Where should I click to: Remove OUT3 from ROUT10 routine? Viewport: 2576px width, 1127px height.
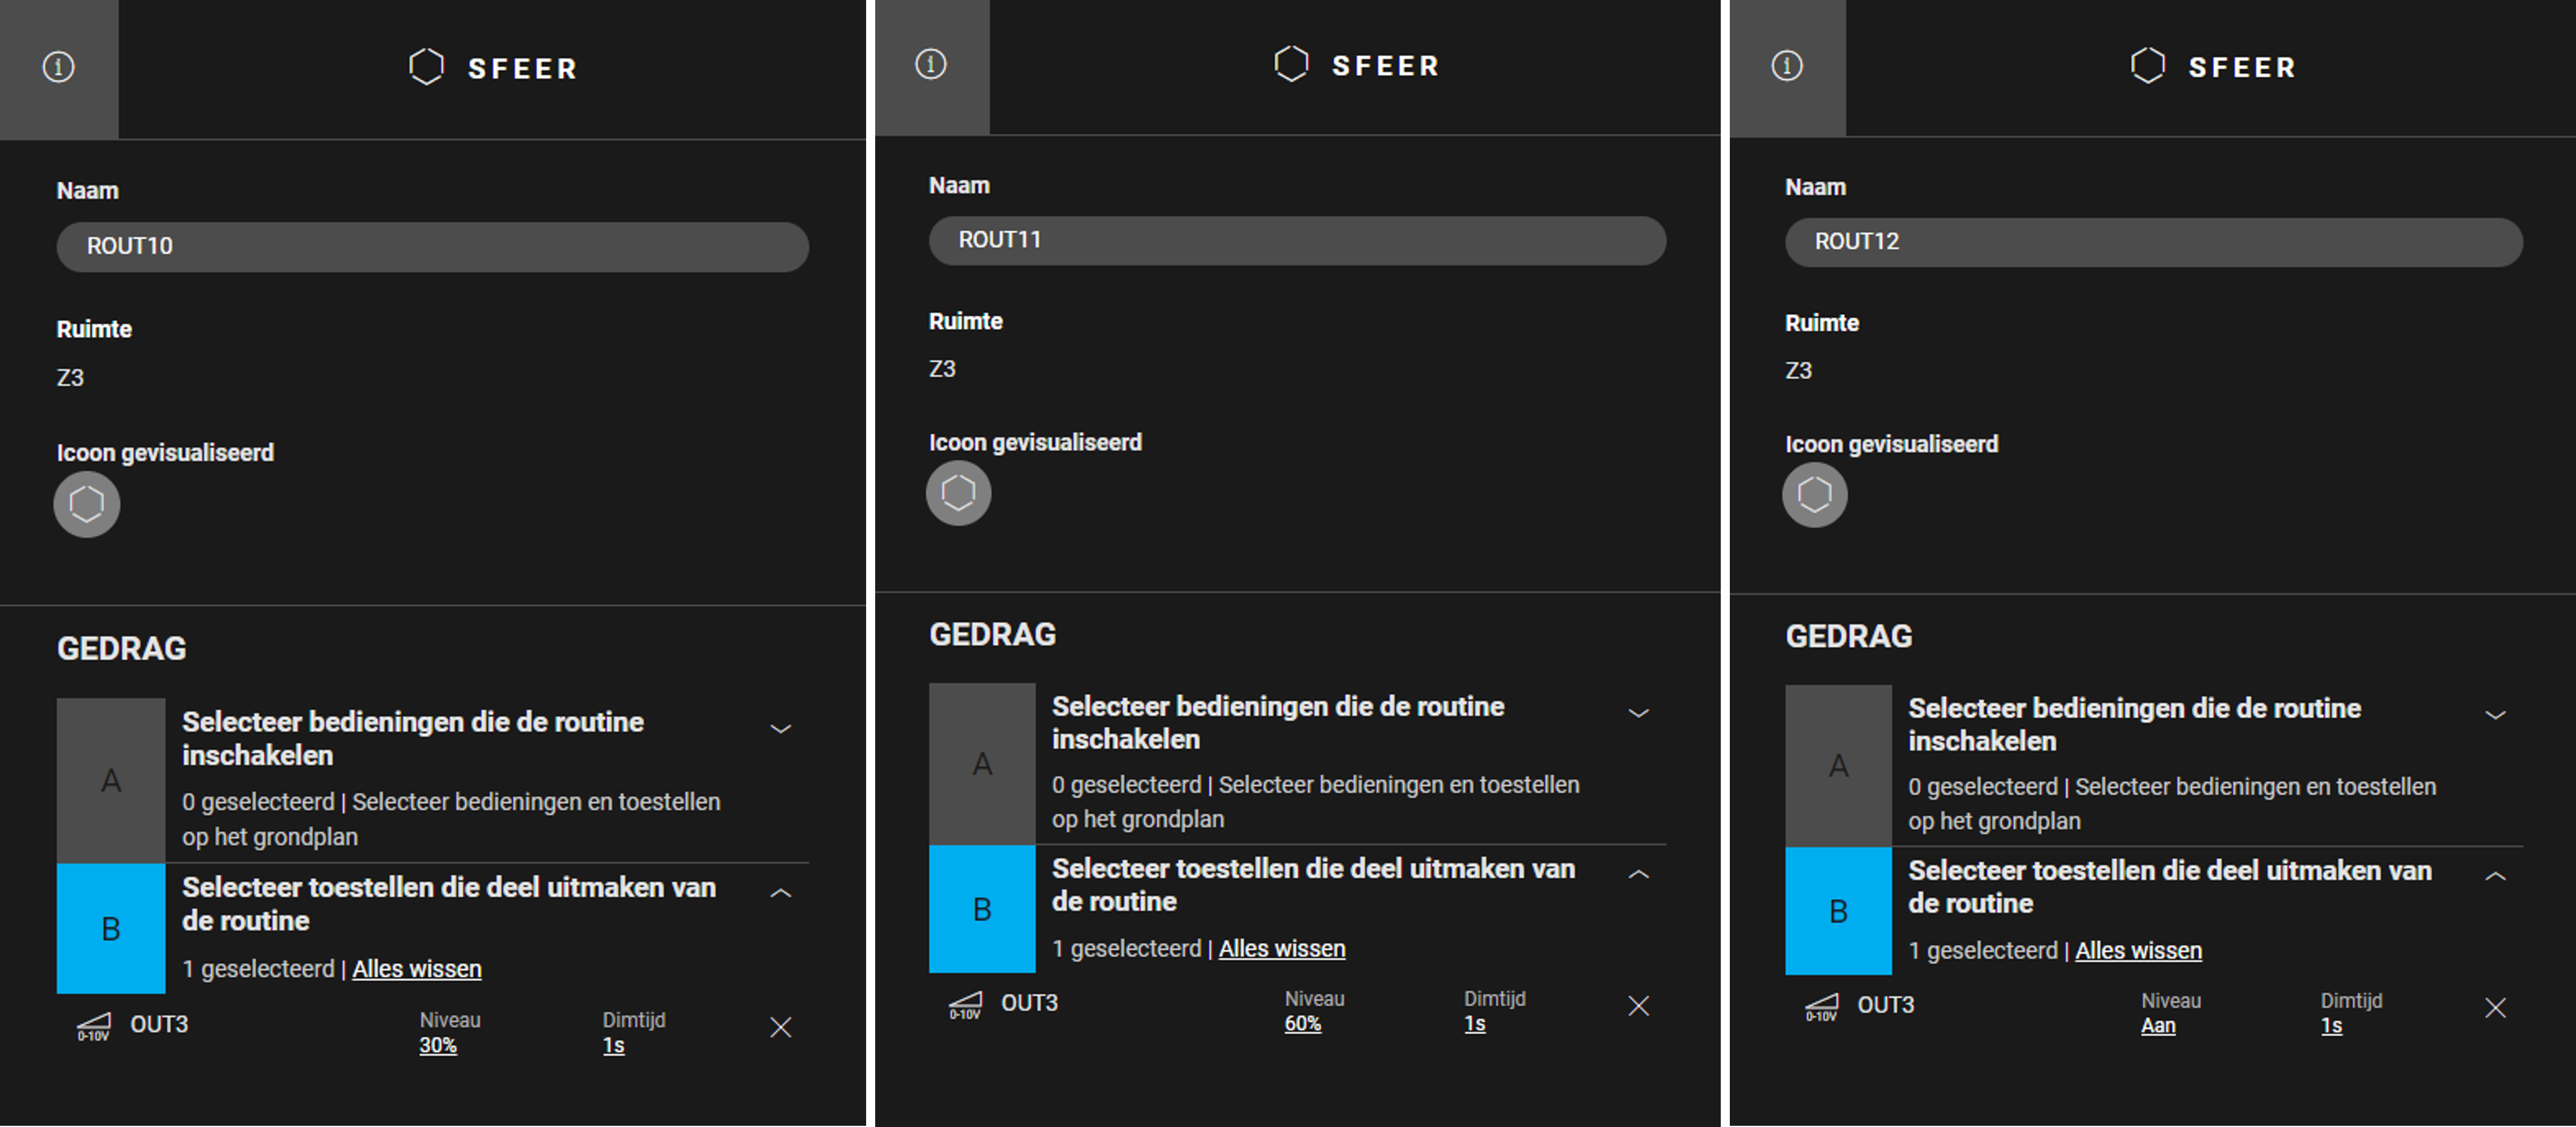(x=781, y=1027)
